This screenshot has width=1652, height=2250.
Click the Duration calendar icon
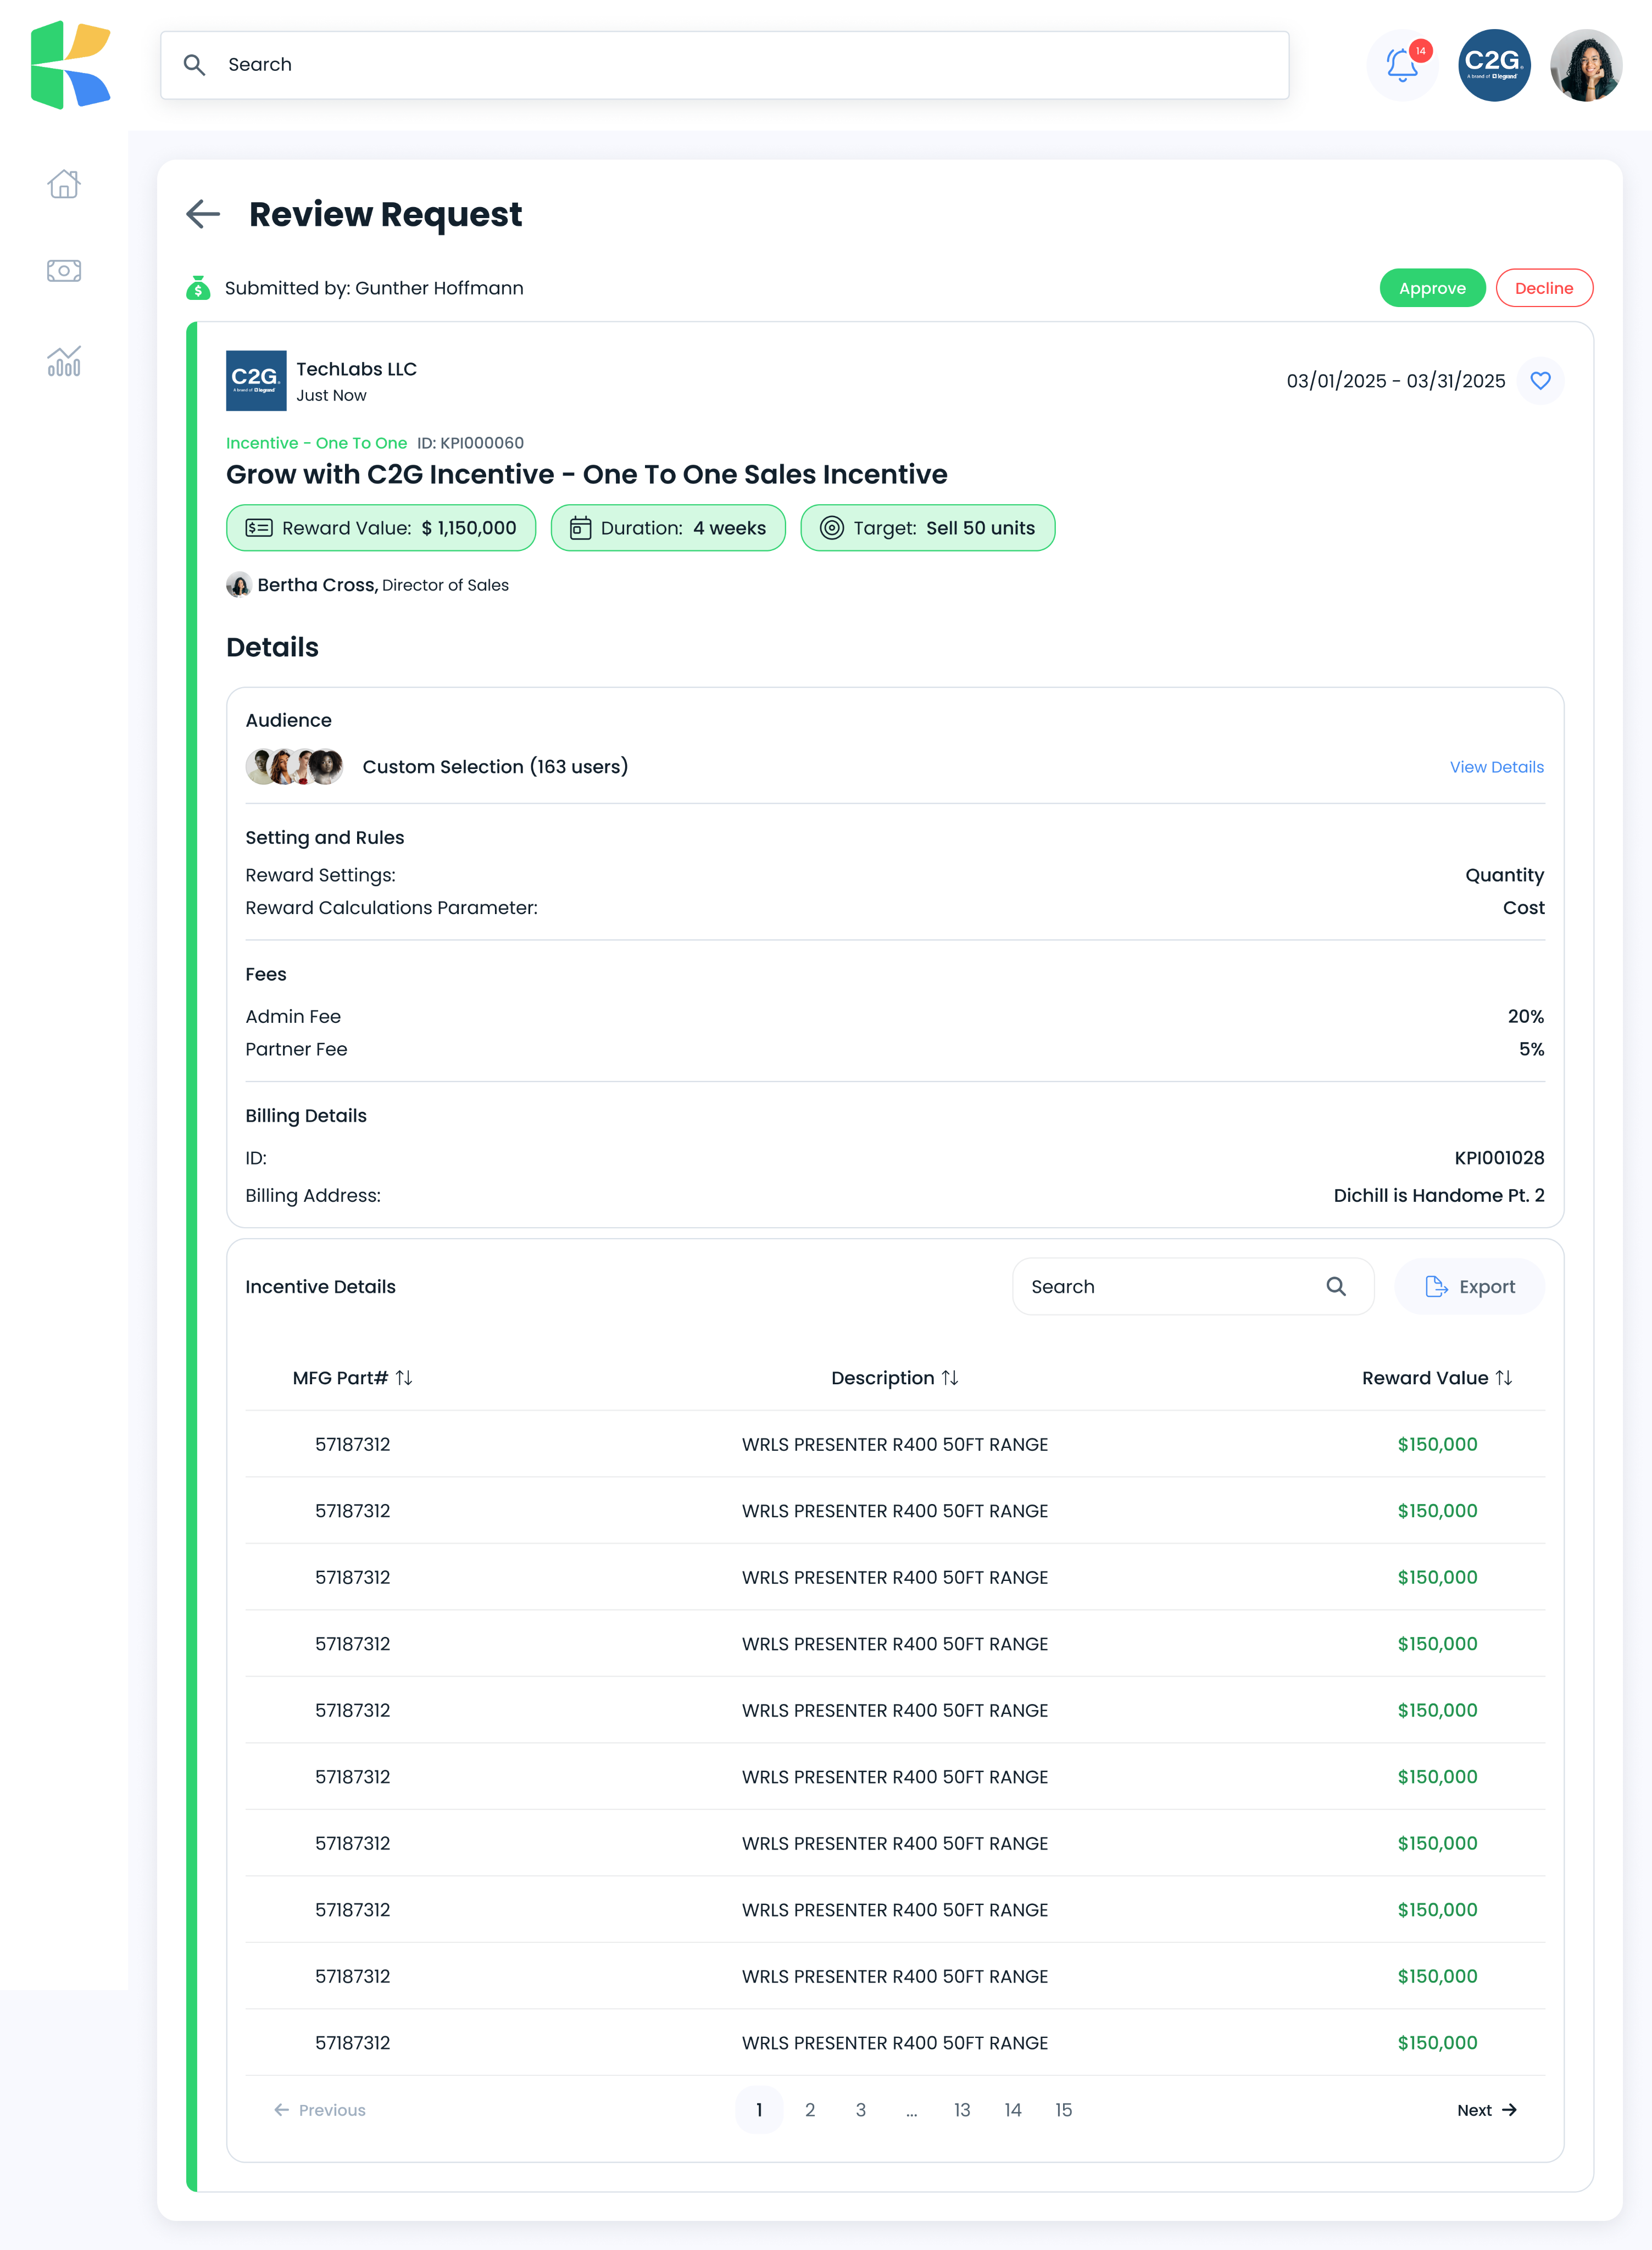pyautogui.click(x=581, y=528)
